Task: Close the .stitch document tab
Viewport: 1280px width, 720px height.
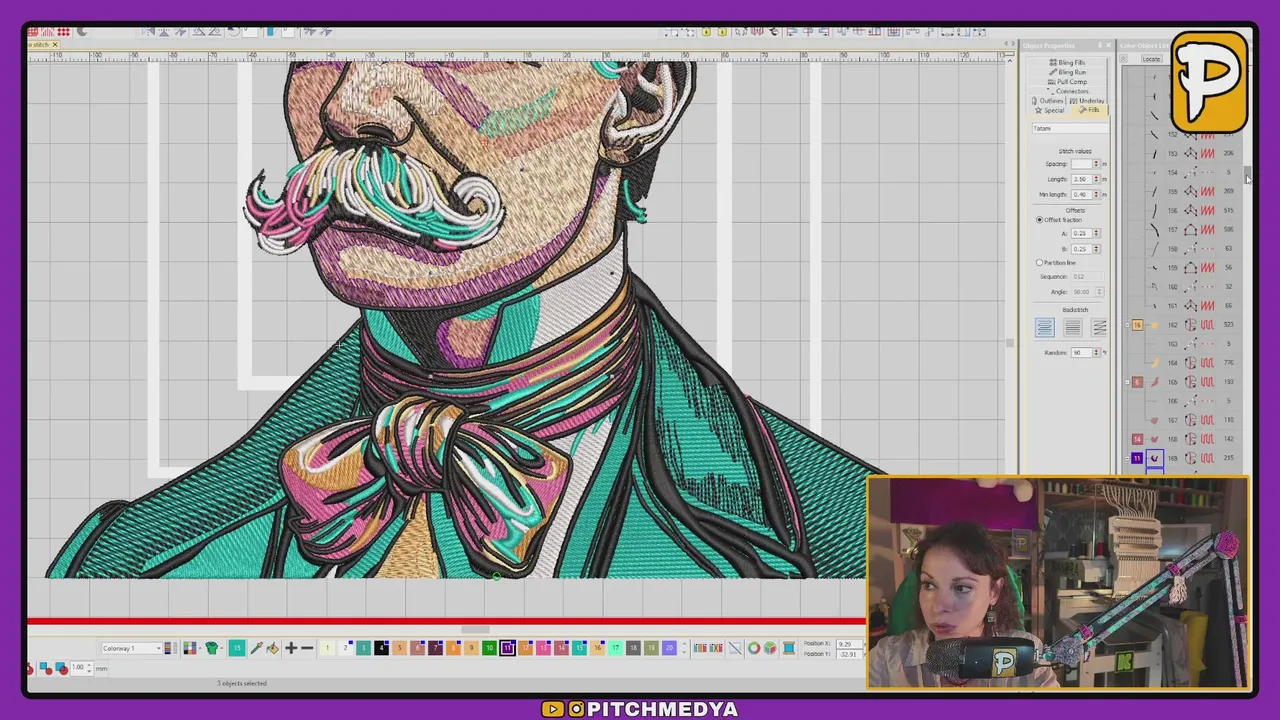Action: pos(55,45)
